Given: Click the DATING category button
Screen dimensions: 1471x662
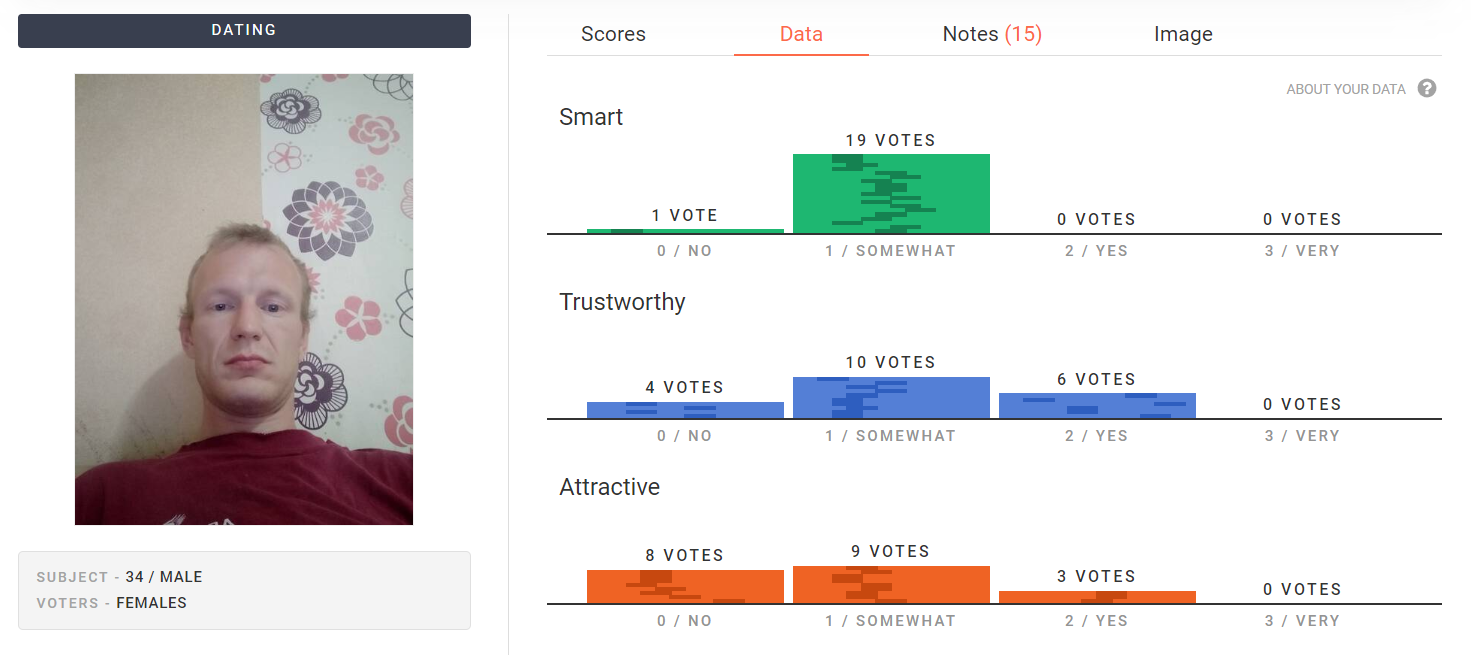Looking at the screenshot, I should (244, 30).
